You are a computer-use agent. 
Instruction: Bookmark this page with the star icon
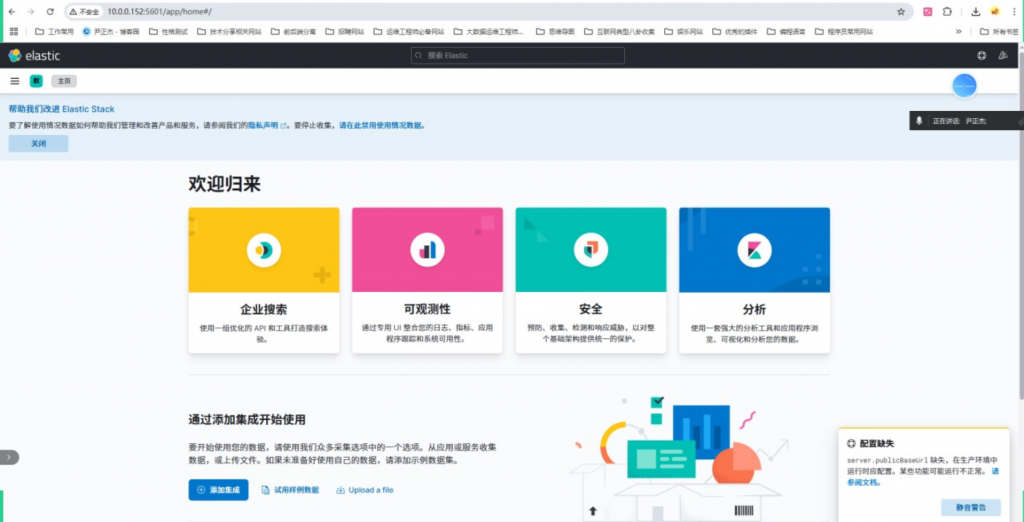pyautogui.click(x=901, y=12)
